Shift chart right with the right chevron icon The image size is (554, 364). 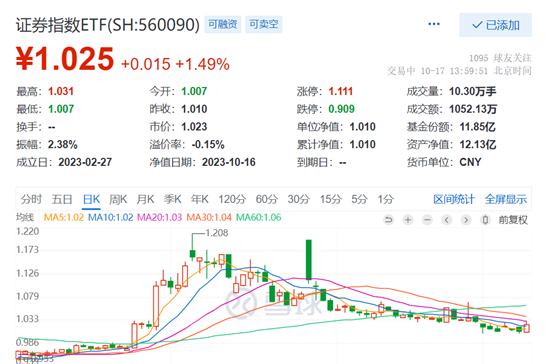[x=466, y=220]
